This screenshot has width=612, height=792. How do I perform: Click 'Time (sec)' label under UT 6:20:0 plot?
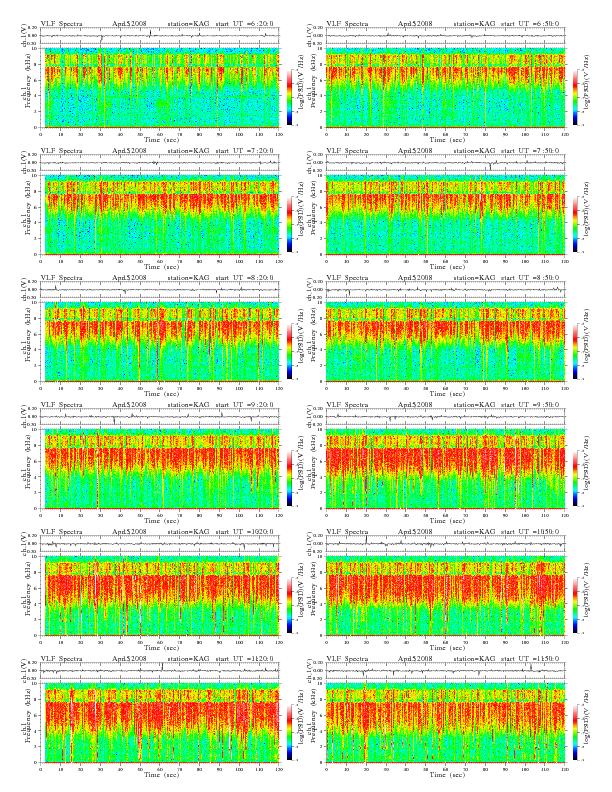coord(160,139)
